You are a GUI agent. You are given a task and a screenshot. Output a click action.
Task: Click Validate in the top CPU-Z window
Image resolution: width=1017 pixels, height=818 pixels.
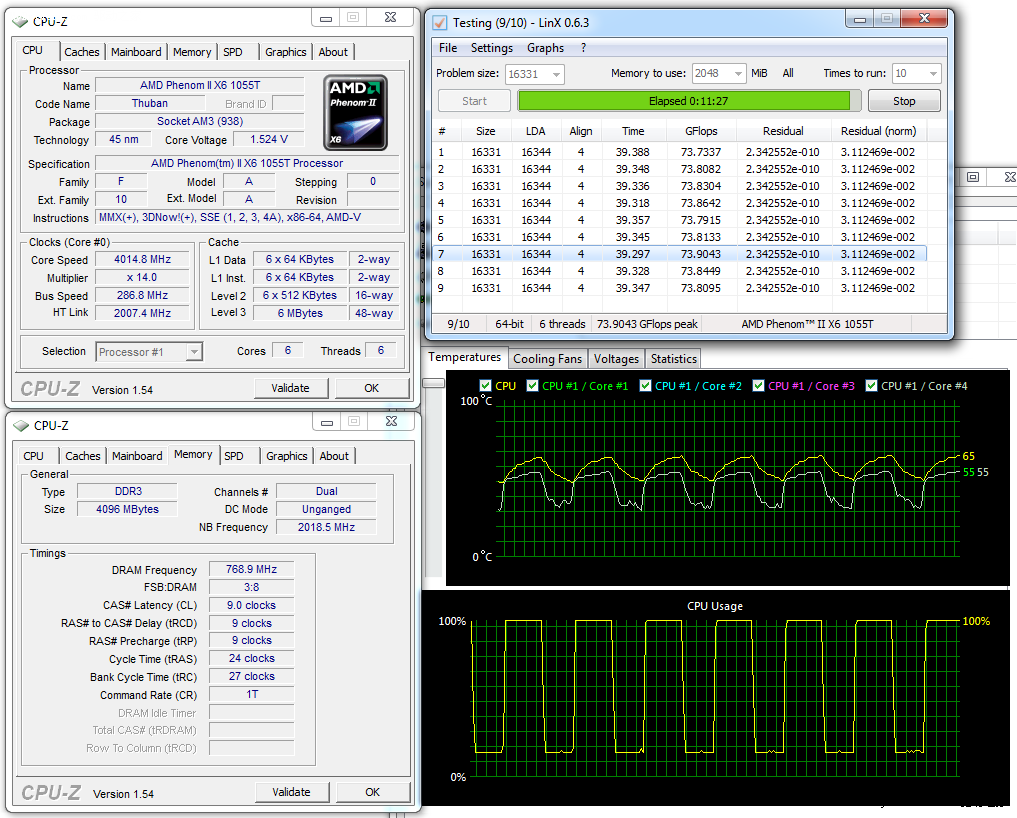click(290, 388)
